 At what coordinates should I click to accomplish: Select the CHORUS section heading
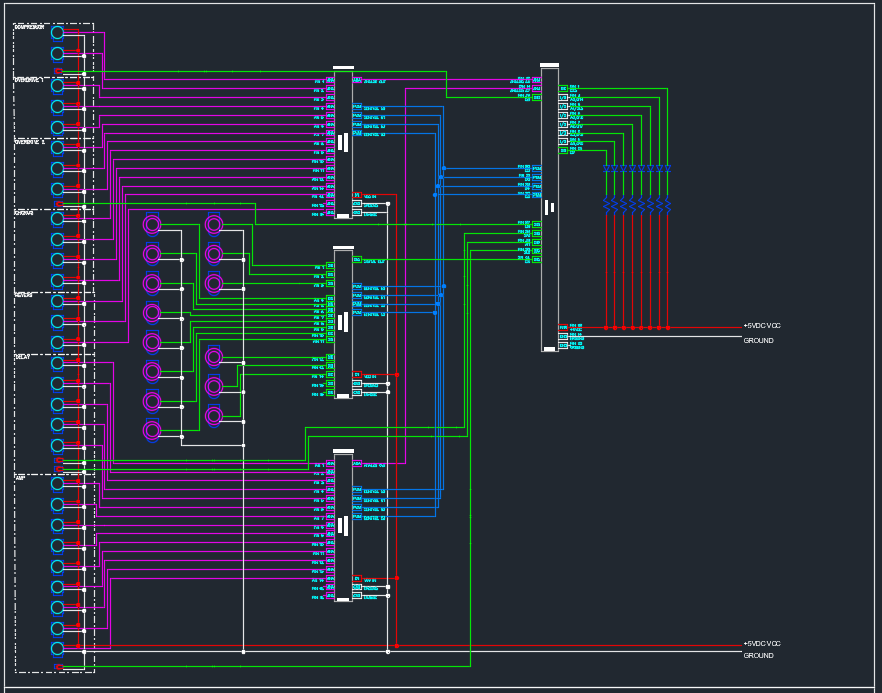pos(24,212)
